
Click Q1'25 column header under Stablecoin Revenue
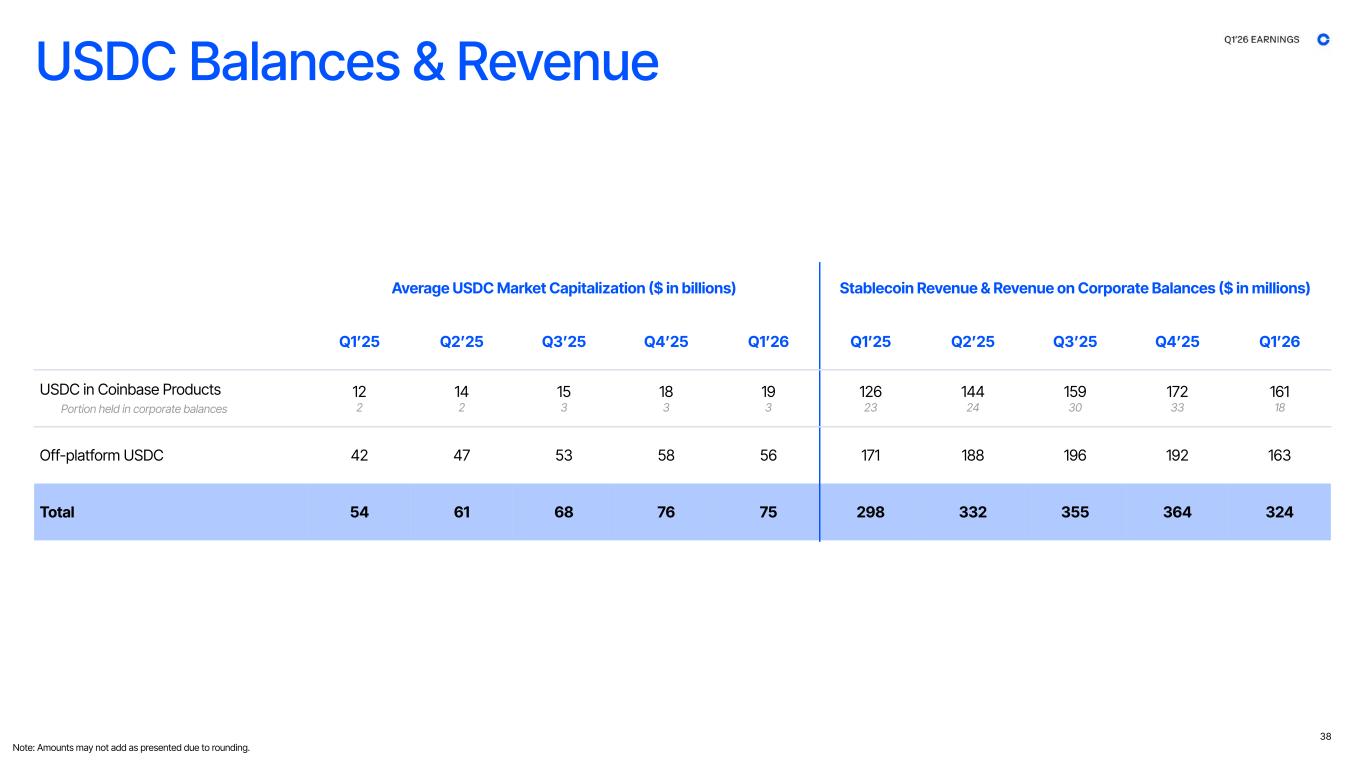[871, 342]
